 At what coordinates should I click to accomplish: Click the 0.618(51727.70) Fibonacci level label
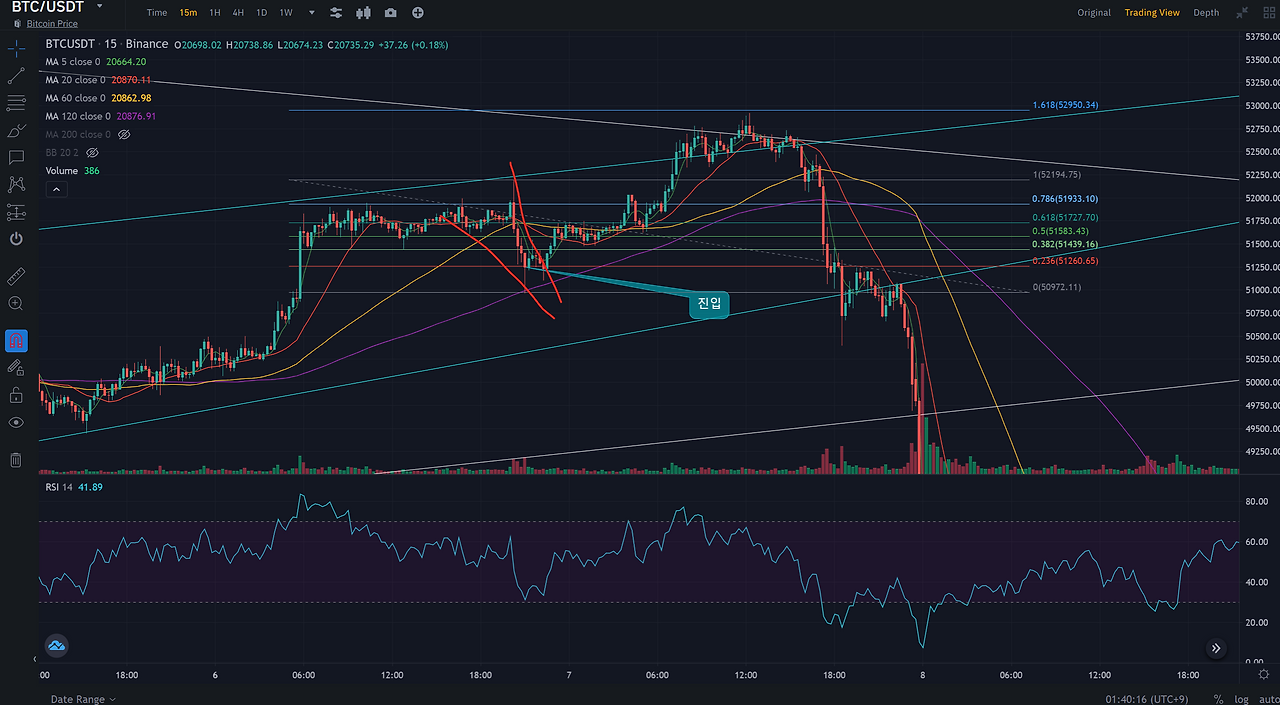point(1065,217)
